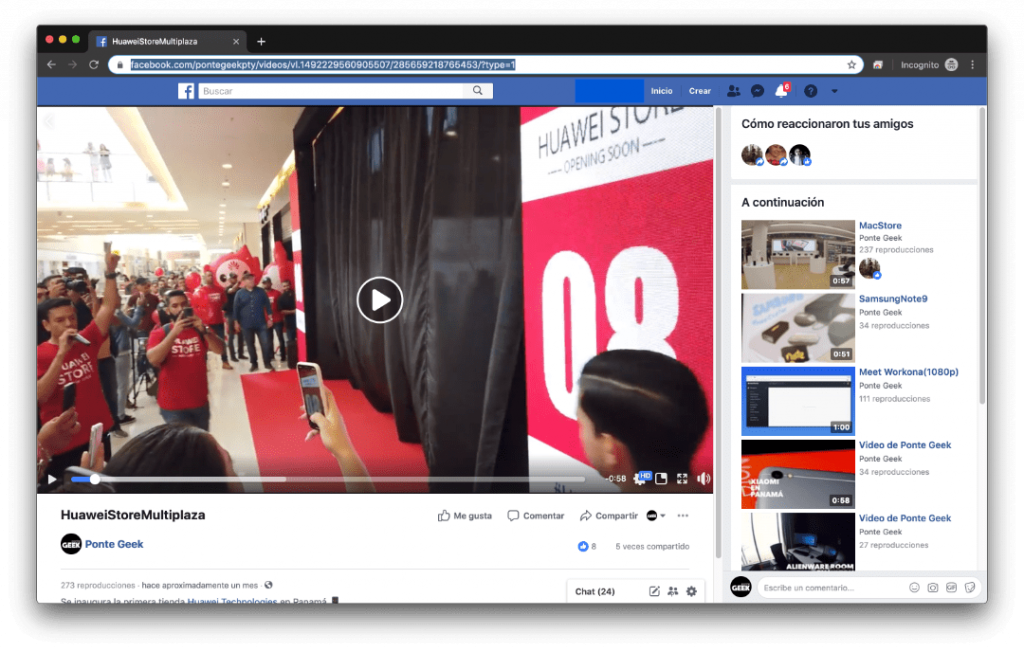
Task: Click first friend reaction avatar
Action: tap(752, 155)
